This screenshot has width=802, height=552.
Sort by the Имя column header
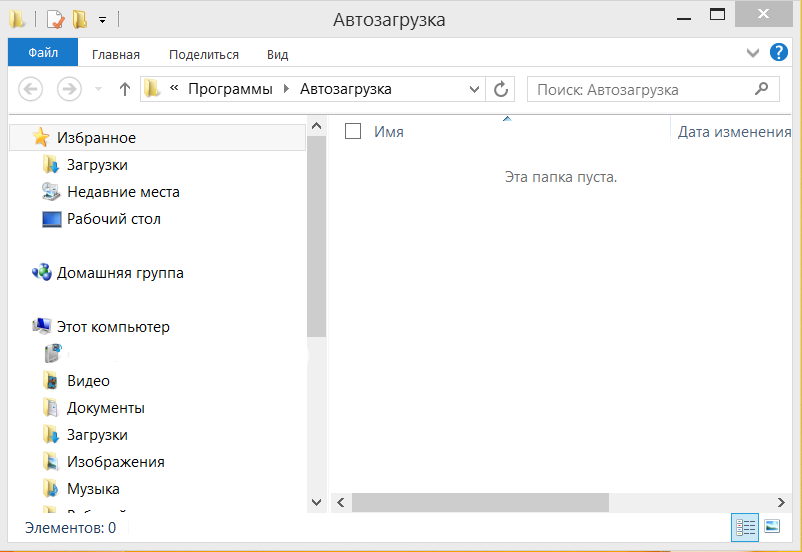pyautogui.click(x=389, y=131)
